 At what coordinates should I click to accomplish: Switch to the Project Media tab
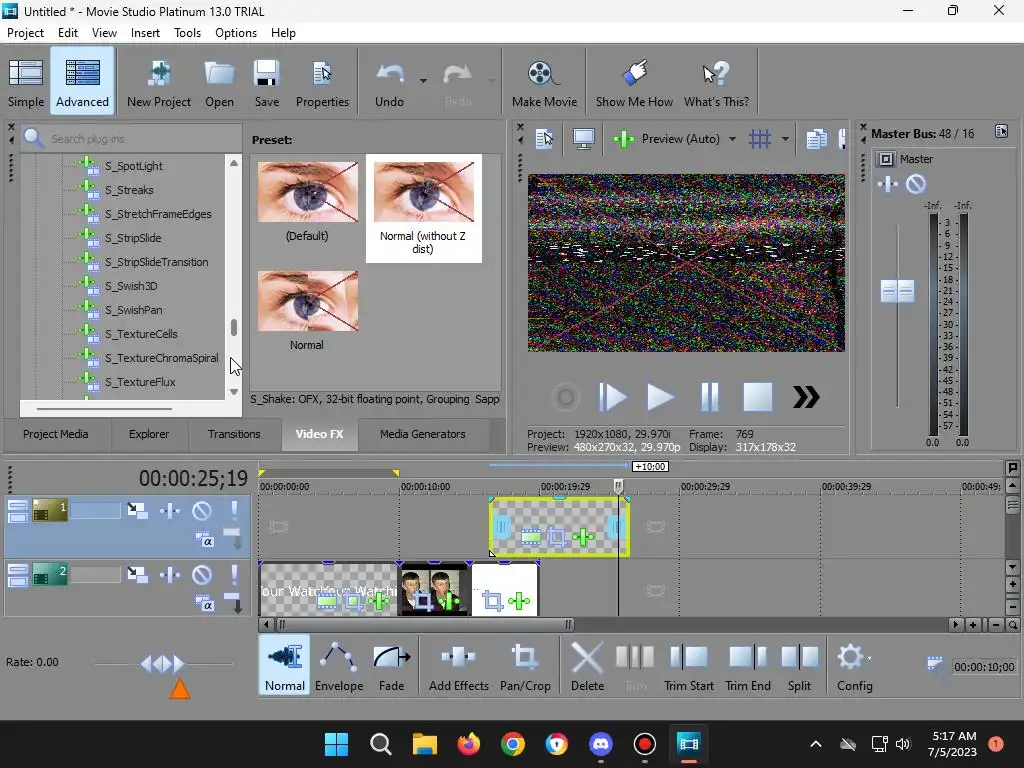point(56,434)
